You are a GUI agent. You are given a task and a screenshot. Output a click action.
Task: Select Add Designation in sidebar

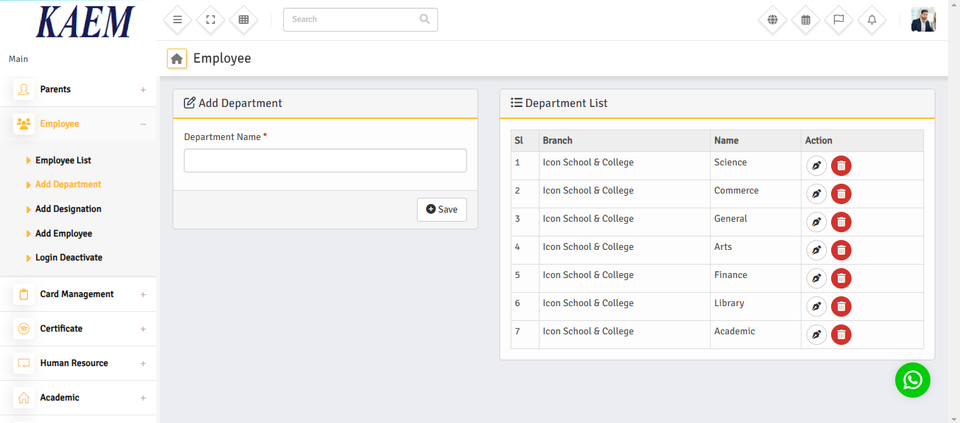coord(68,209)
